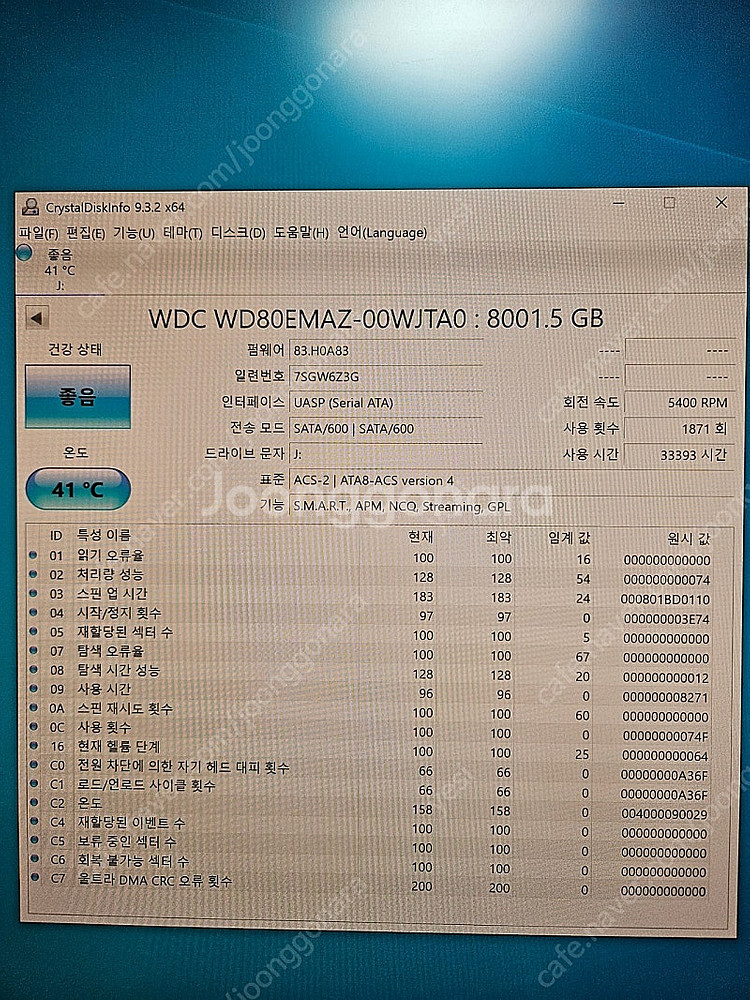Click raw value 000000003E74
The width and height of the screenshot is (750, 1000).
(x=666, y=619)
